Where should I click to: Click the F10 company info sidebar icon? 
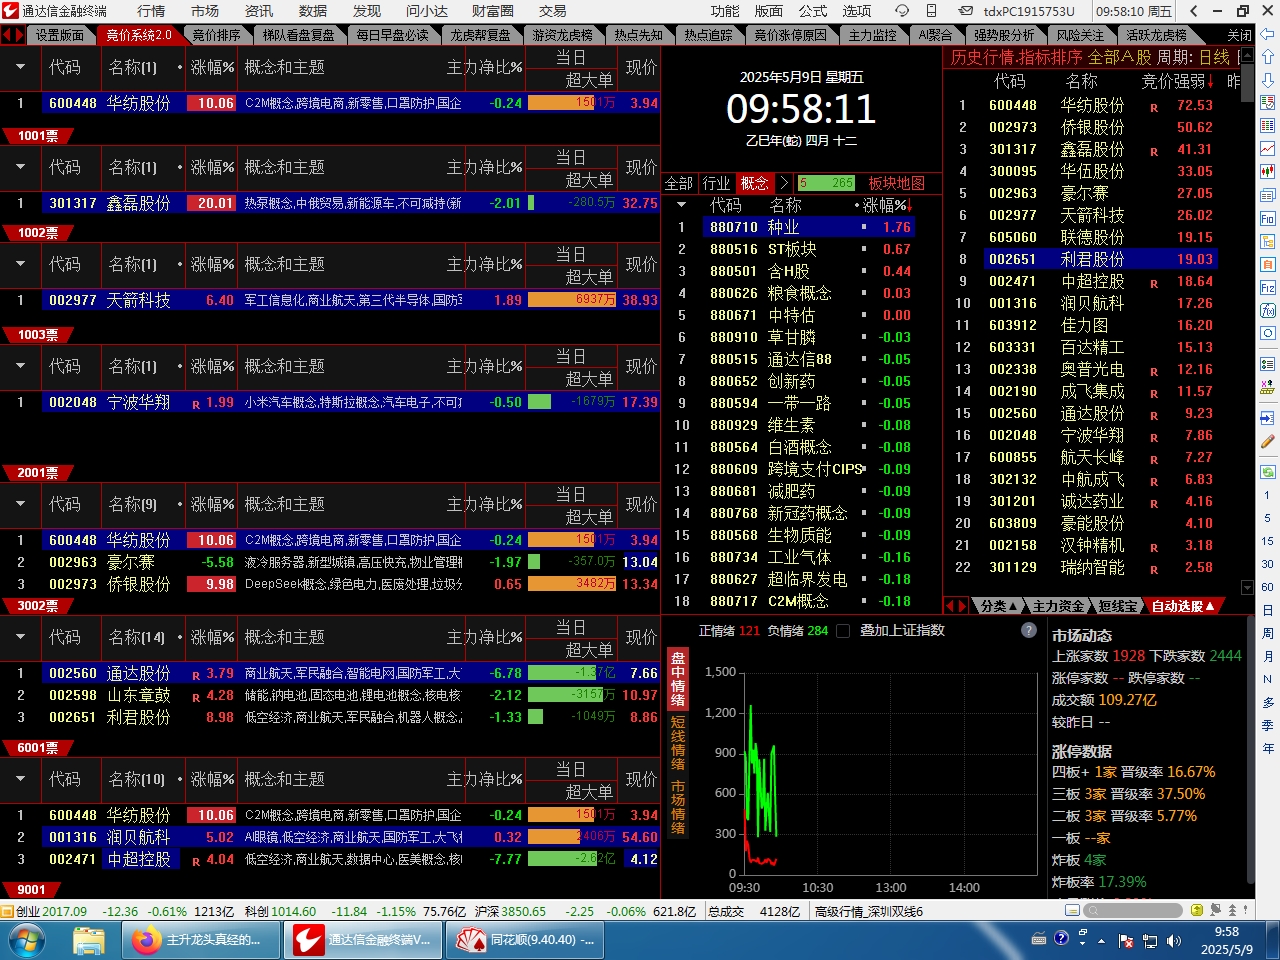point(1268,218)
